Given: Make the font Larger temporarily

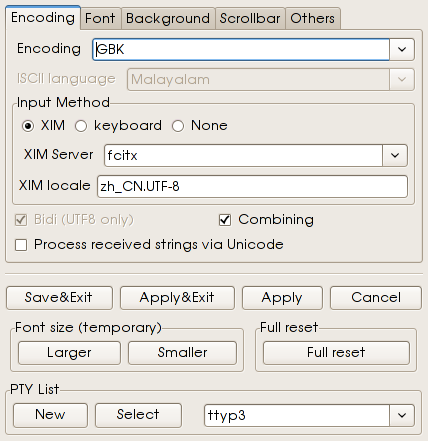Looking at the screenshot, I should click(x=69, y=353).
